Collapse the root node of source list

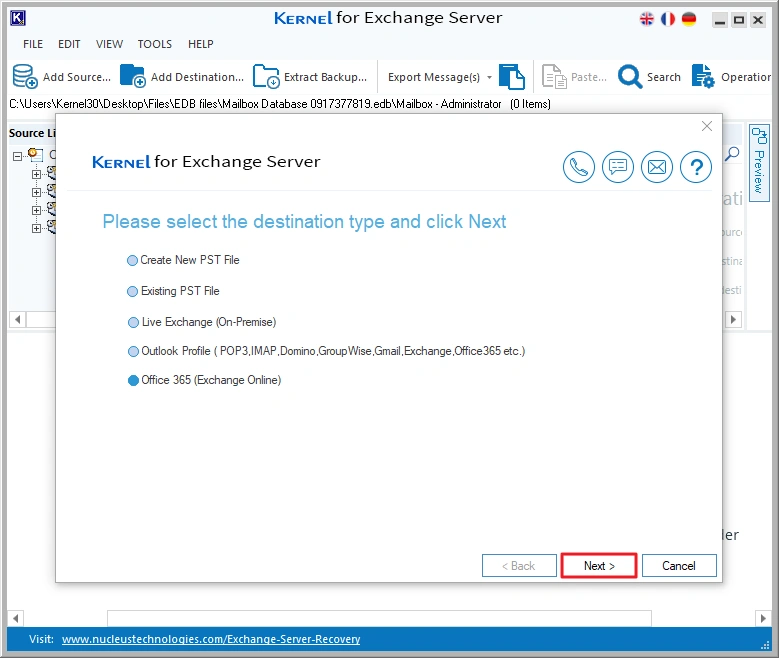(x=17, y=156)
